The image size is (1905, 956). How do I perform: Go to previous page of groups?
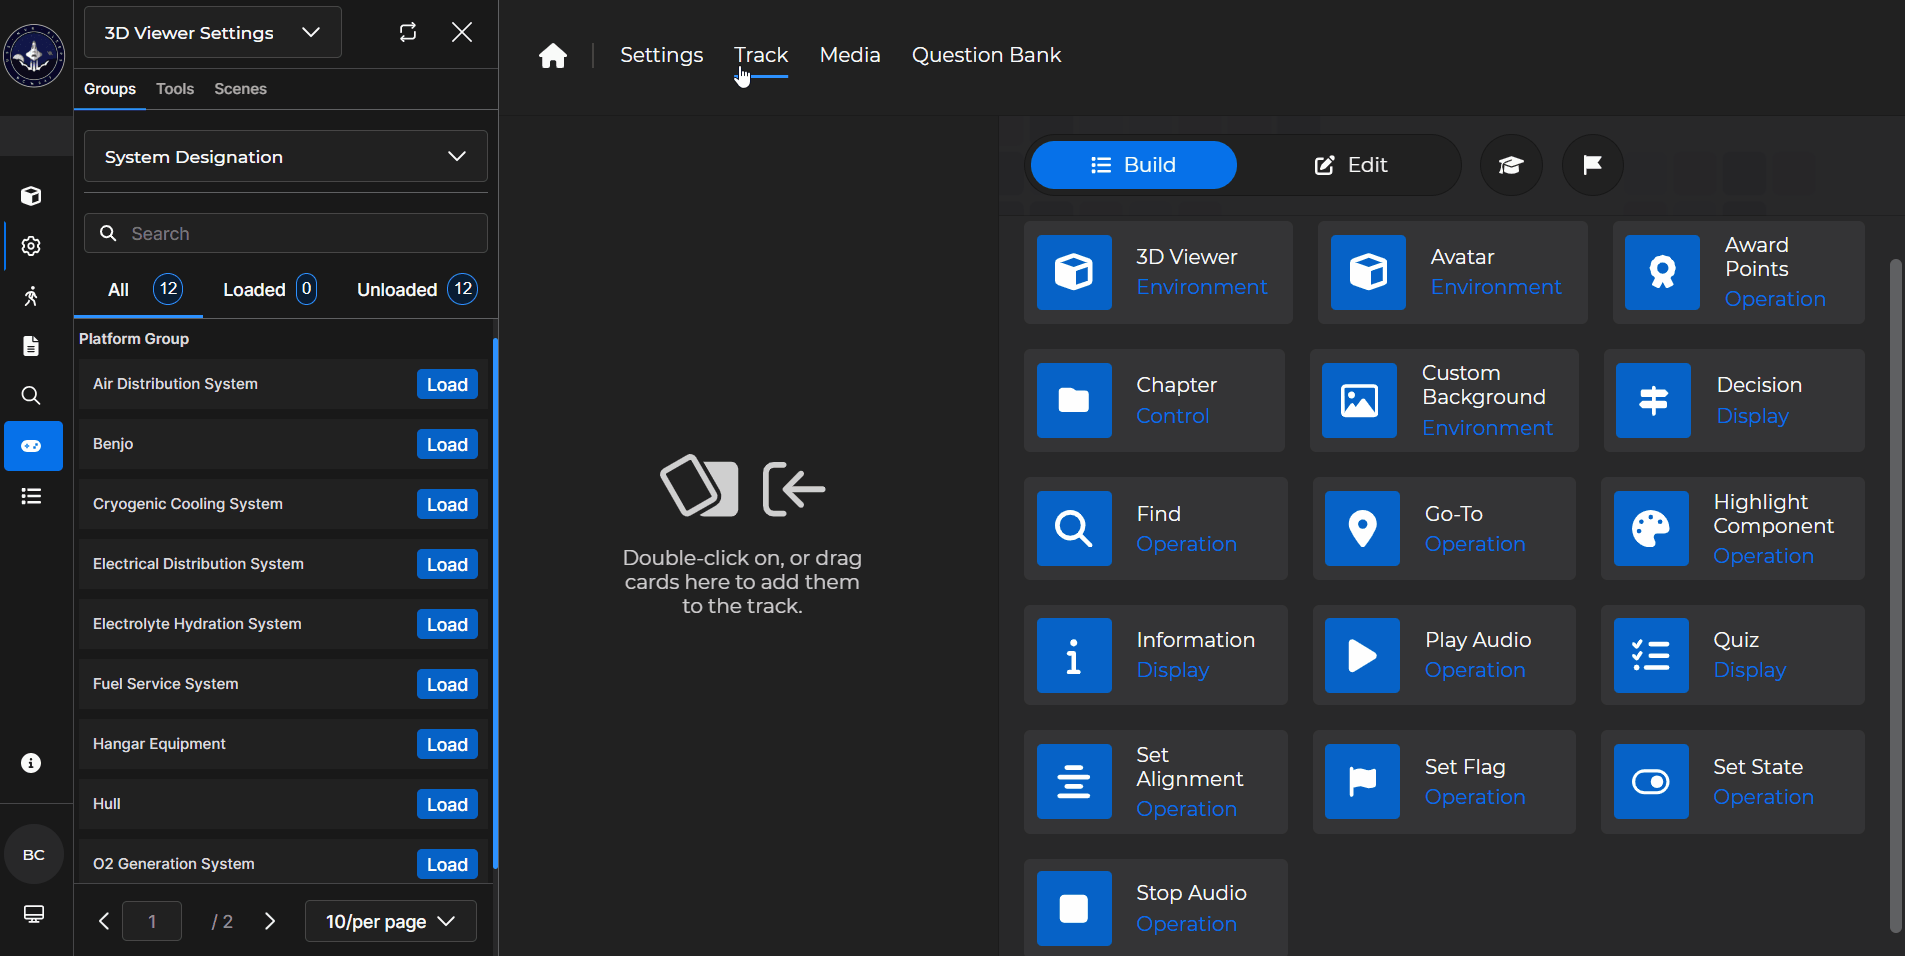(103, 921)
